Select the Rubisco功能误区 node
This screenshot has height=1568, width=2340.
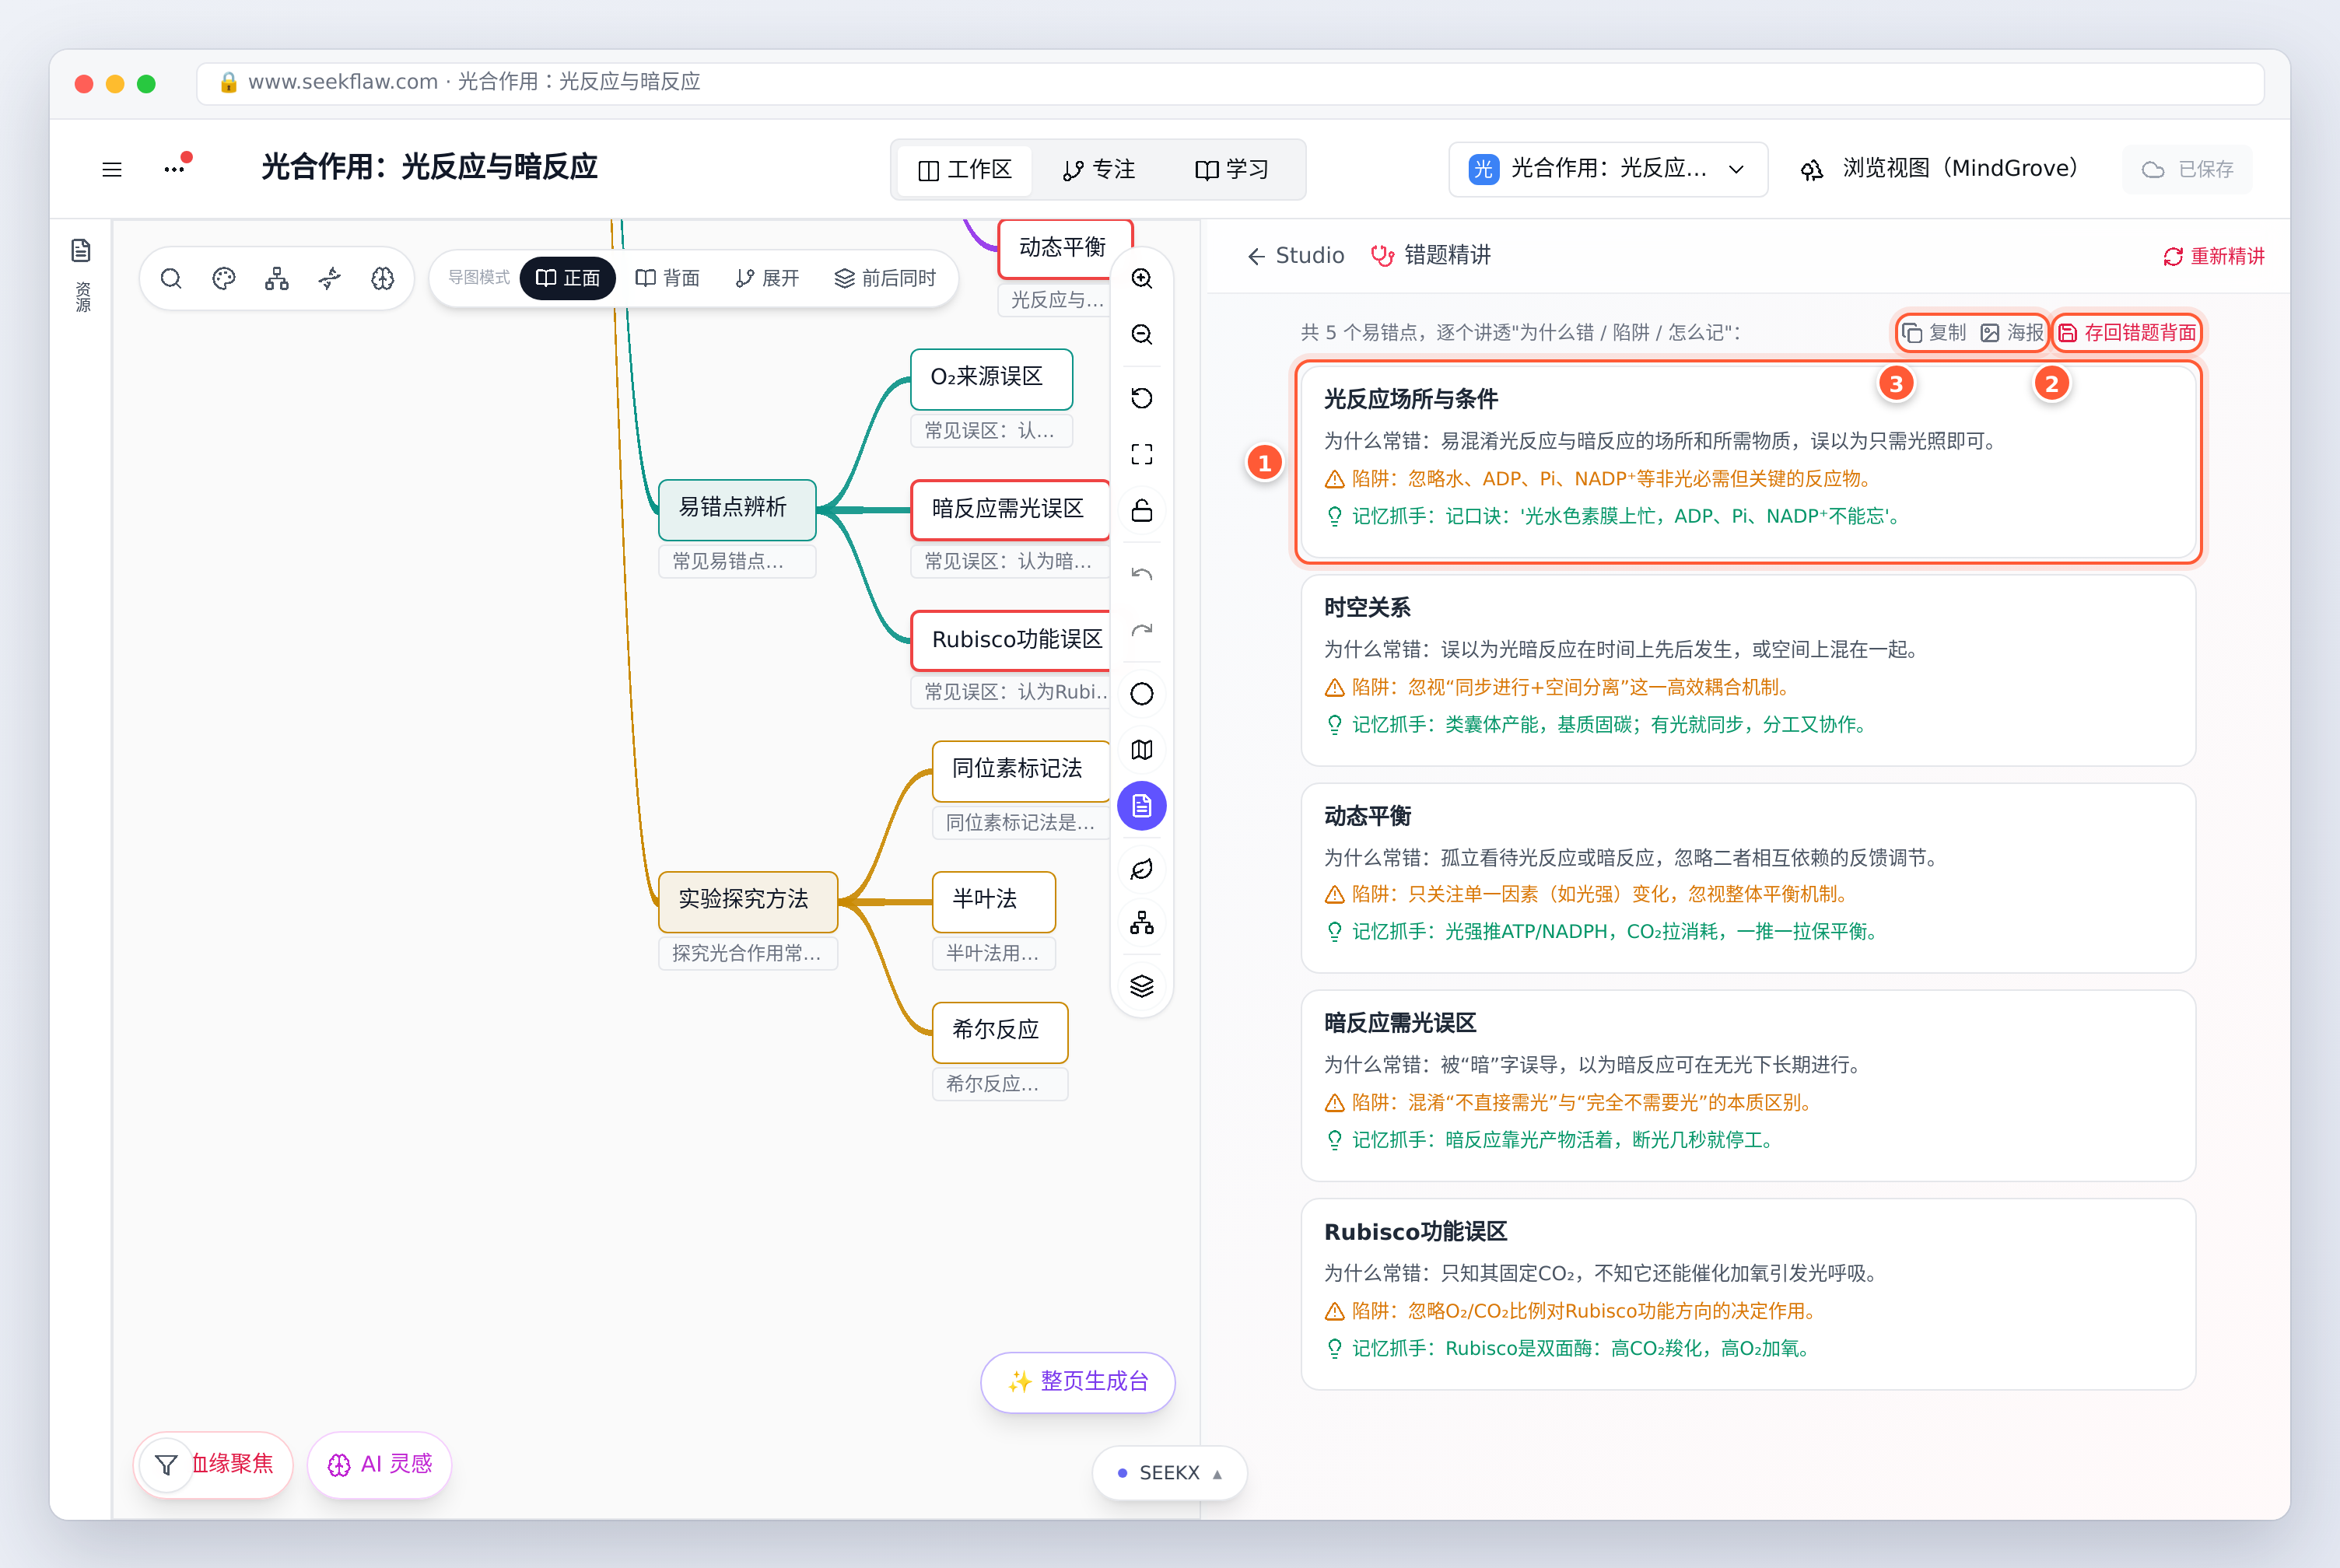1012,640
